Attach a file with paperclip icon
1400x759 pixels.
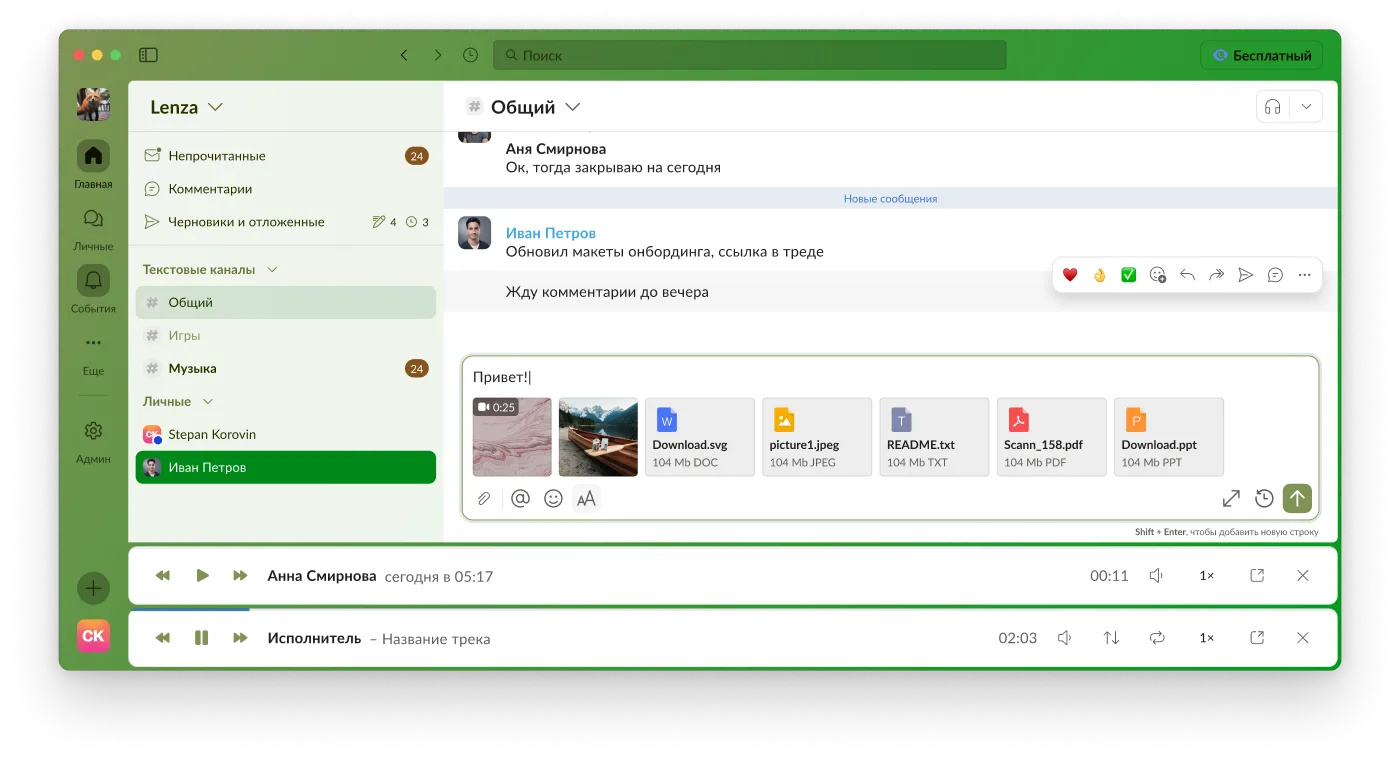coord(484,498)
